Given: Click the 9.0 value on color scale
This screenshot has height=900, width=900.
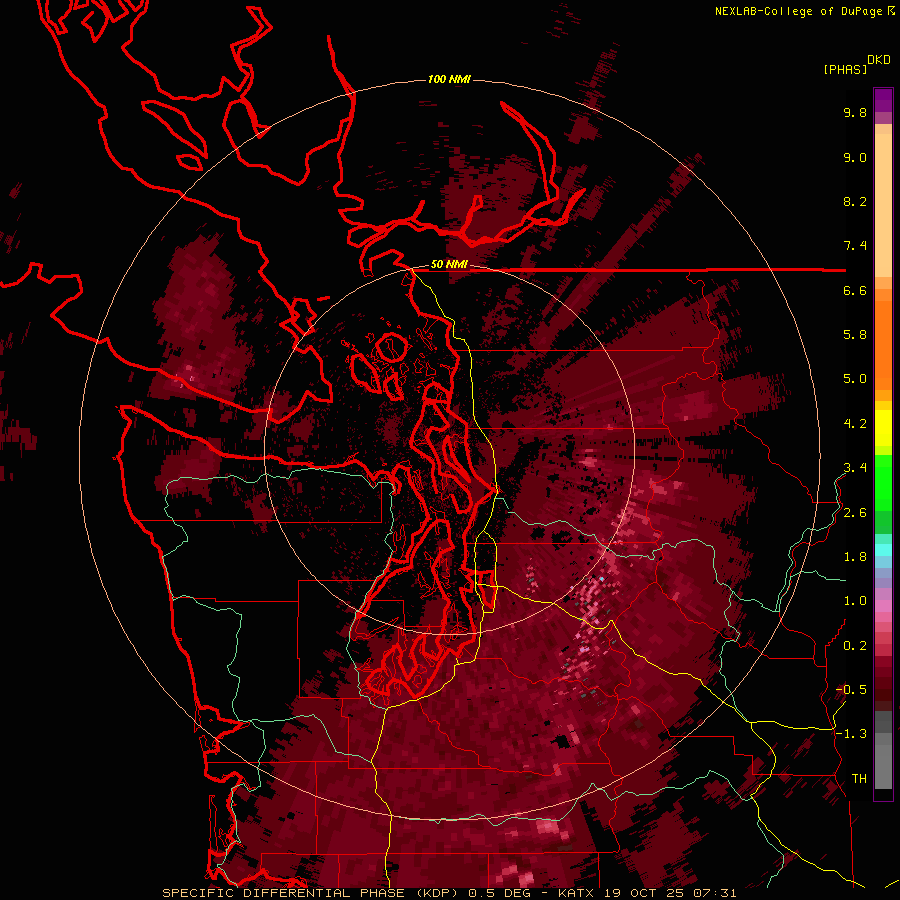Looking at the screenshot, I should [x=855, y=157].
